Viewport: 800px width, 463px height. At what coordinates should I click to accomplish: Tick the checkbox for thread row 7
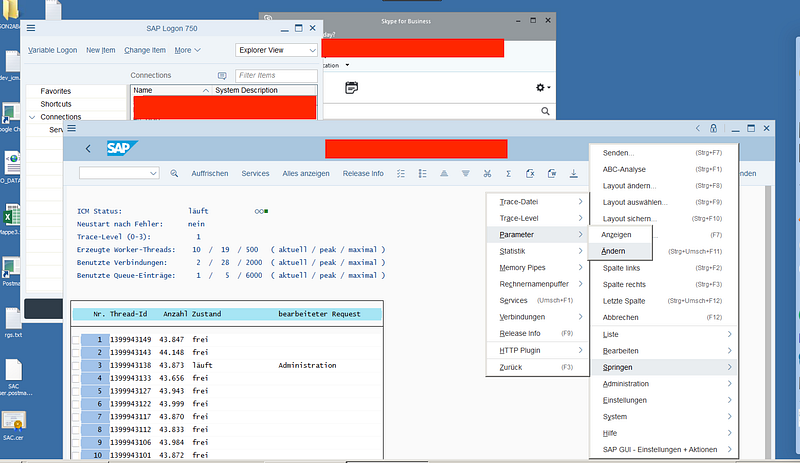tap(76, 417)
